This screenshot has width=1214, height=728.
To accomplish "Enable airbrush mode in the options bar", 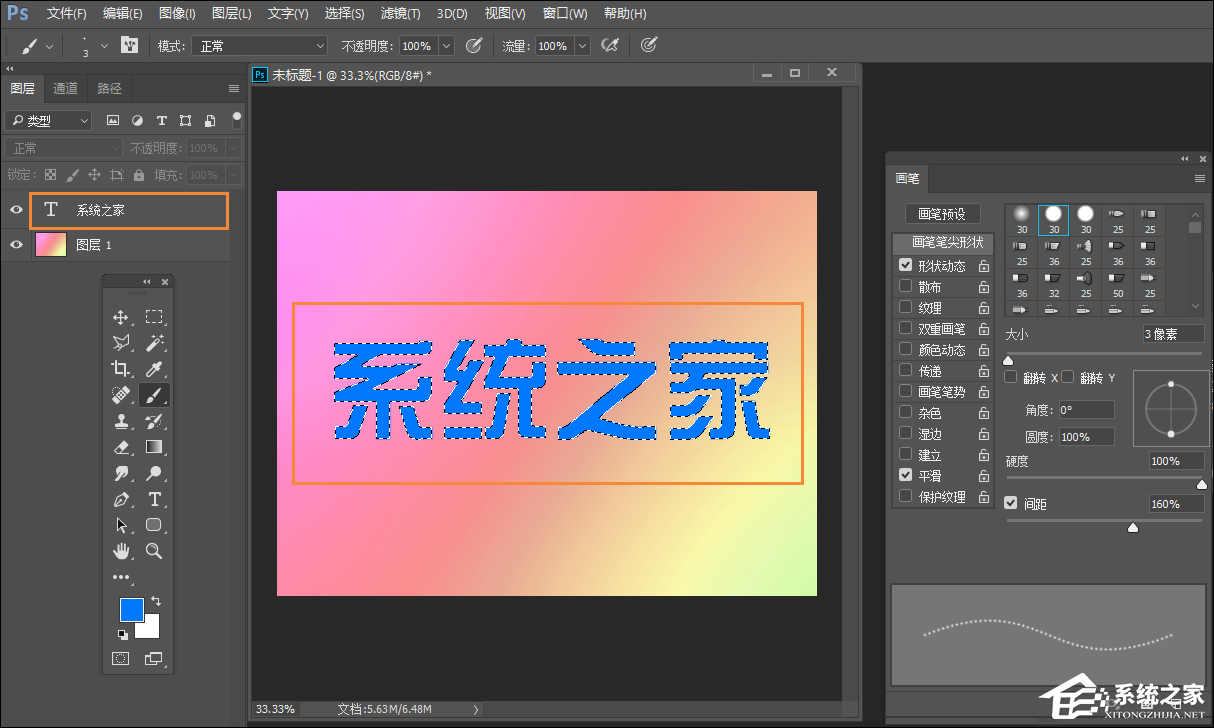I will [611, 45].
